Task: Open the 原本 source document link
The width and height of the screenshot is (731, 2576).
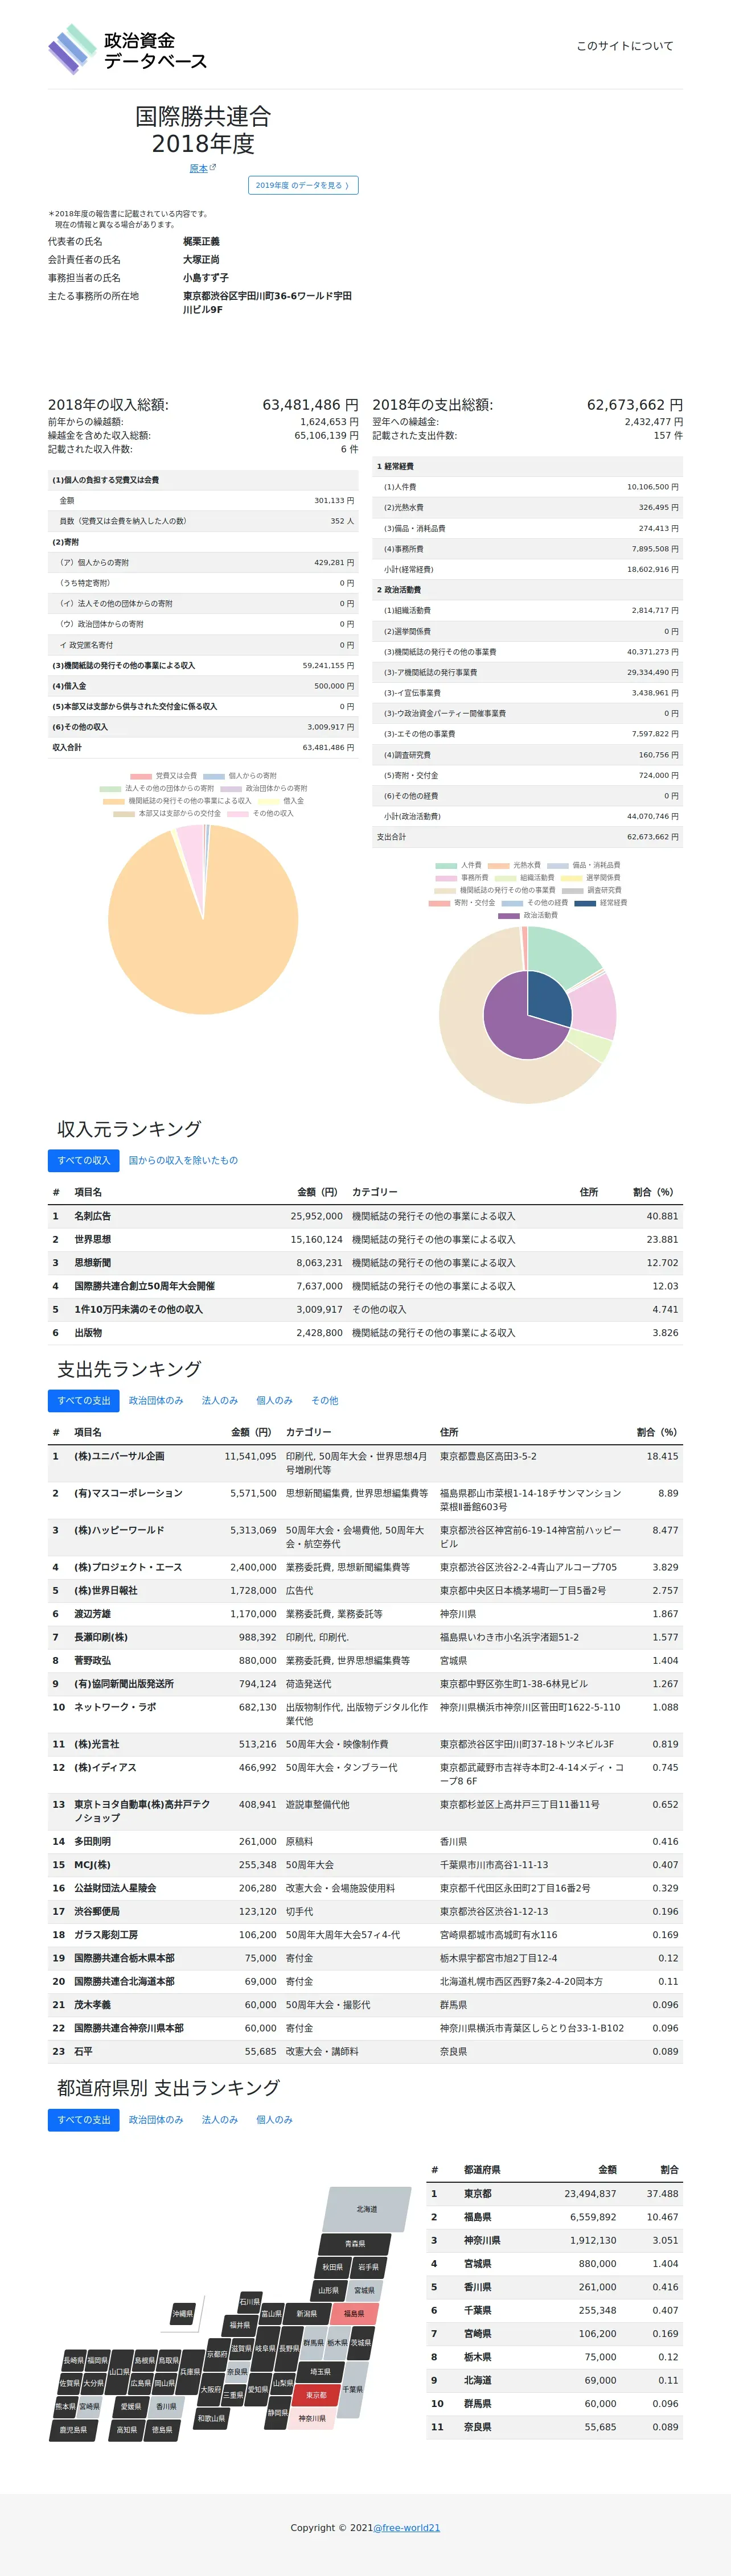Action: tap(199, 169)
